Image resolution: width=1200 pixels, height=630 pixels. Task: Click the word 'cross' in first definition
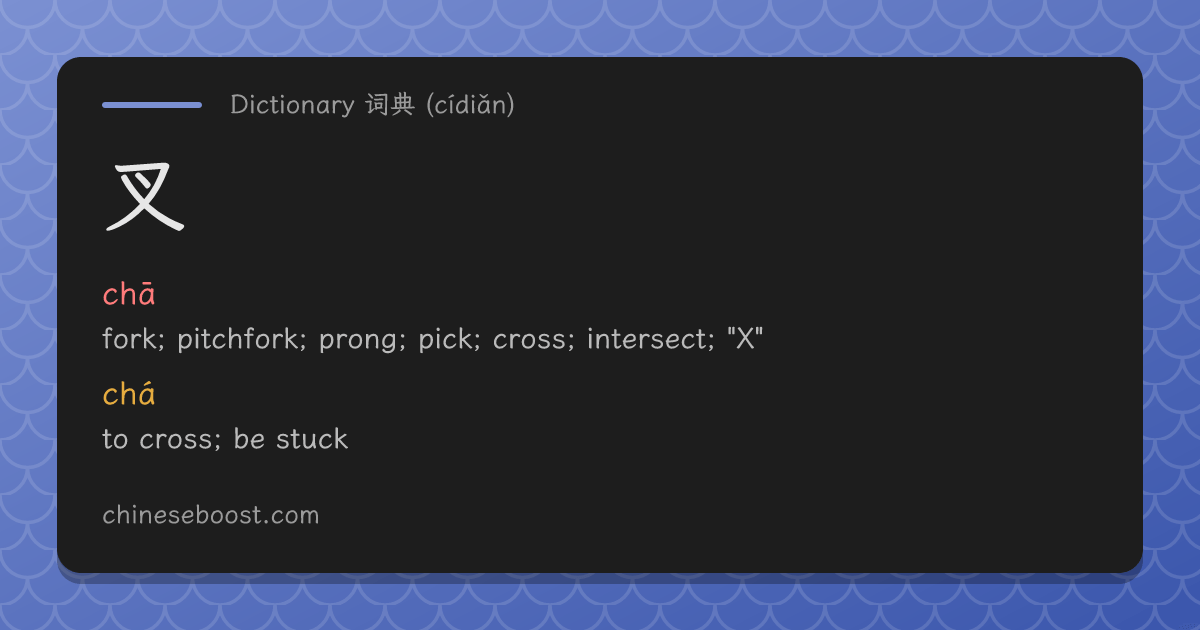528,340
